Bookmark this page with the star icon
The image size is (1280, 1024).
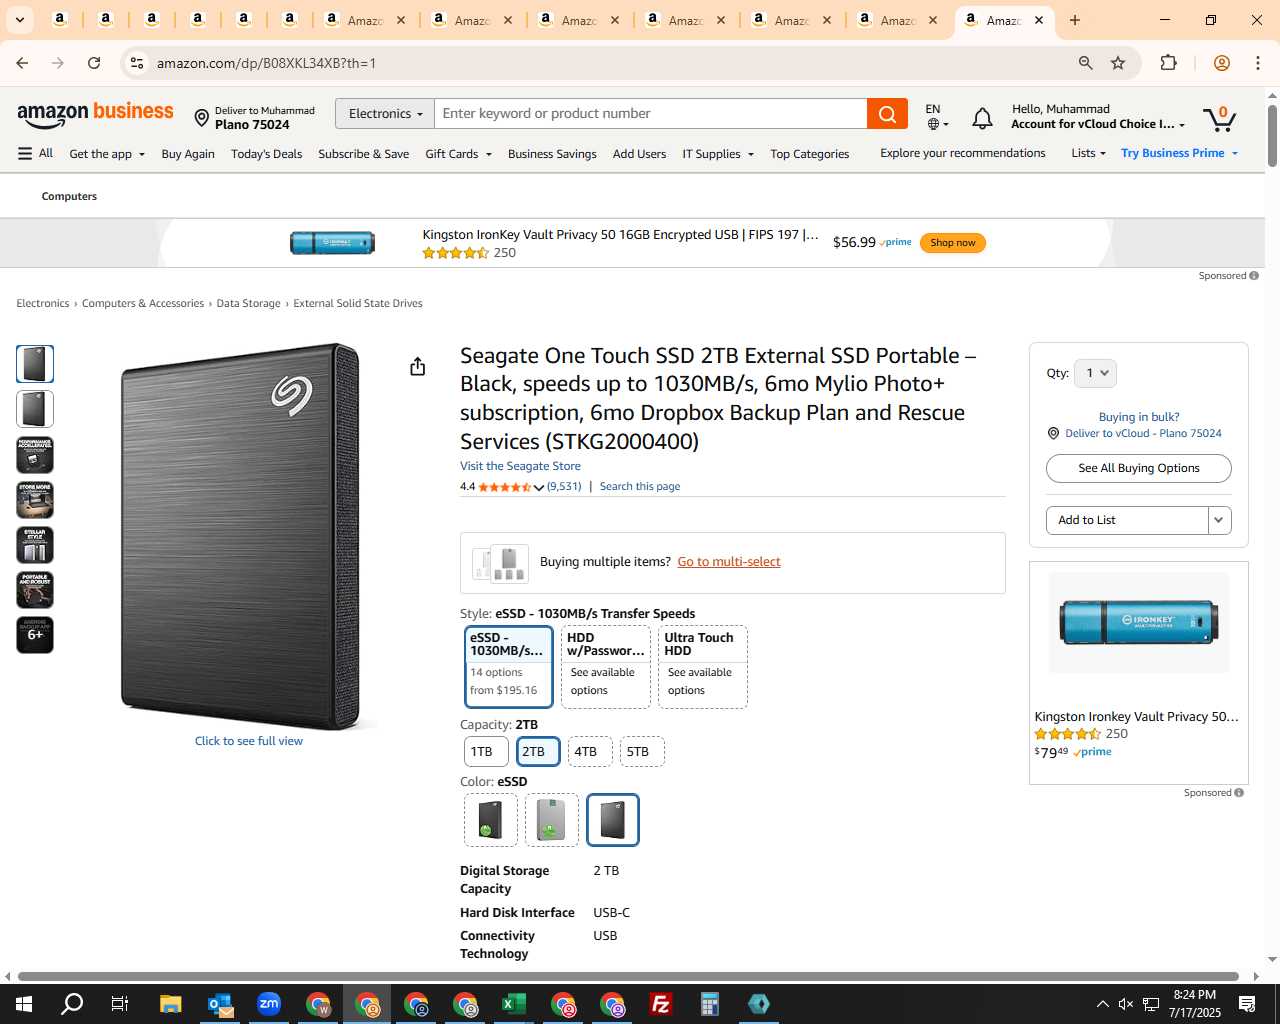point(1118,63)
